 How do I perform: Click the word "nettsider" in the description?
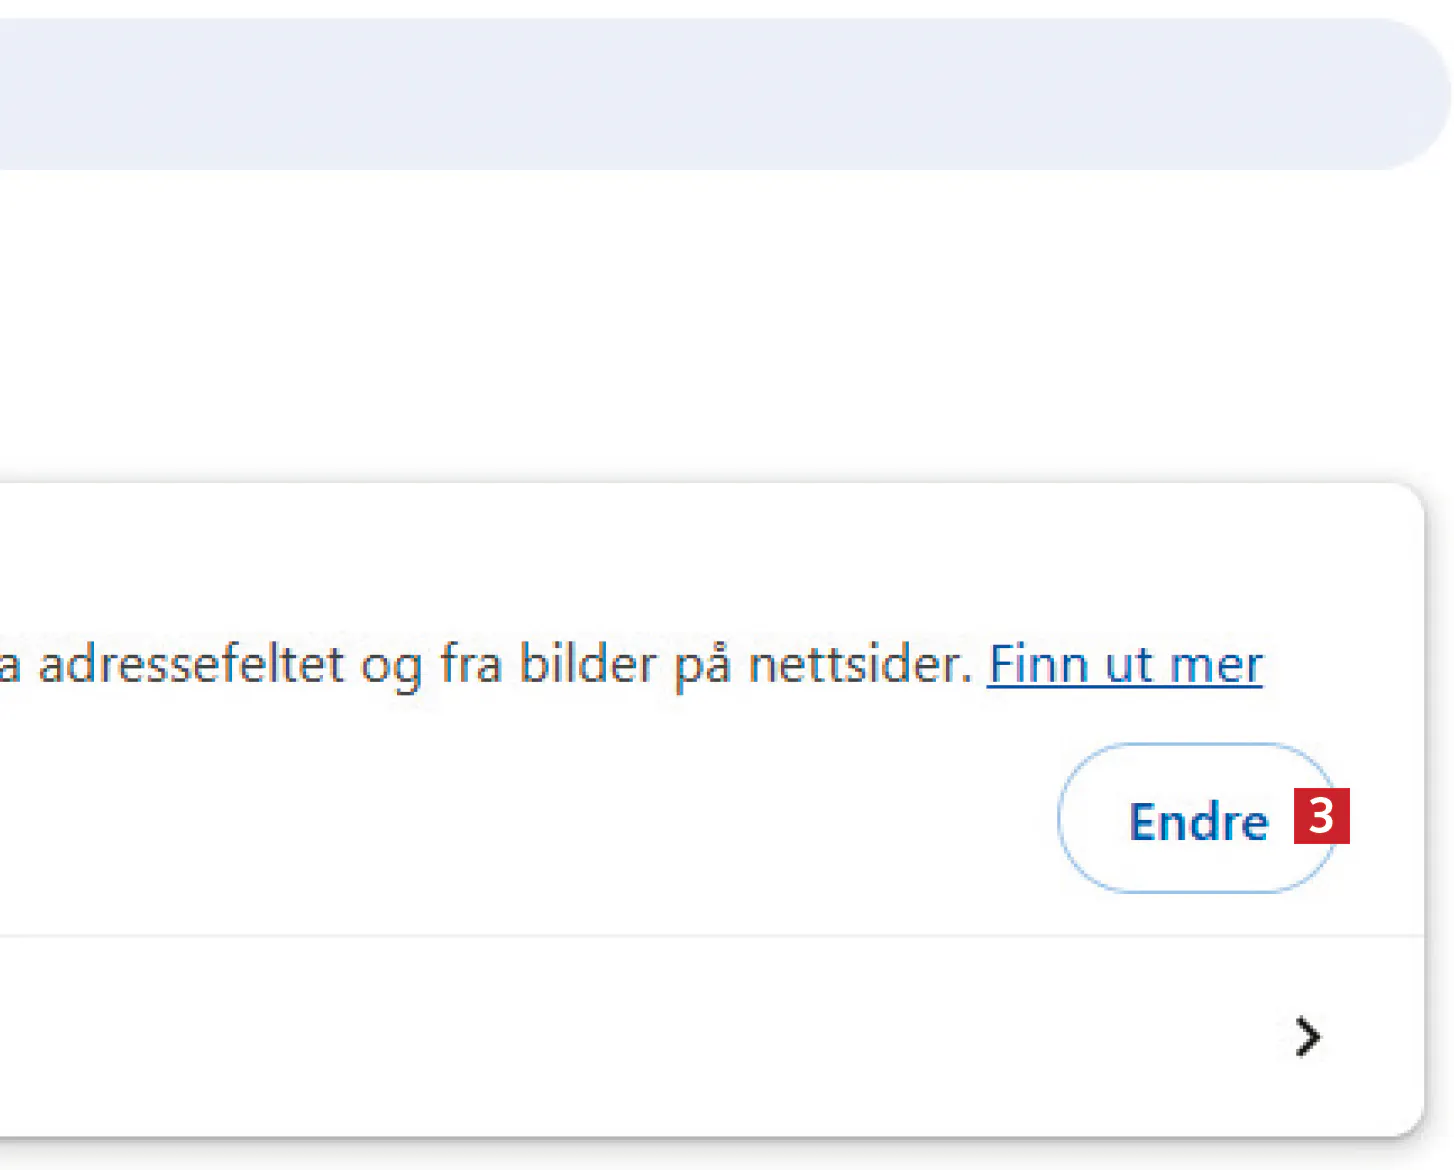[x=858, y=665]
